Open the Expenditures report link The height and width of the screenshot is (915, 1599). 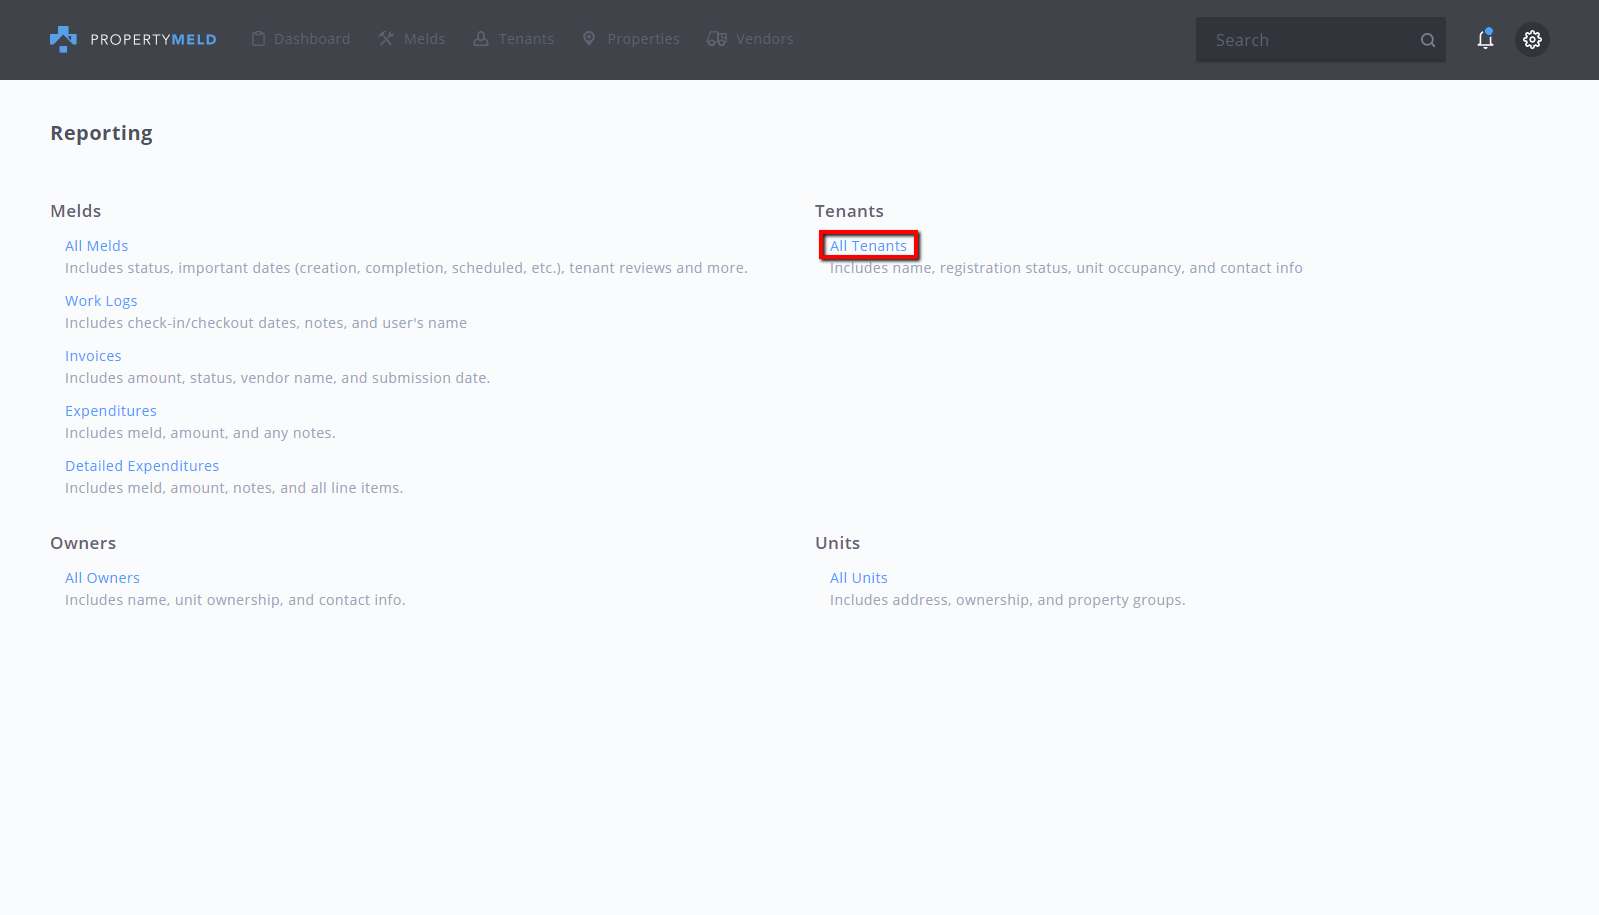tap(111, 411)
